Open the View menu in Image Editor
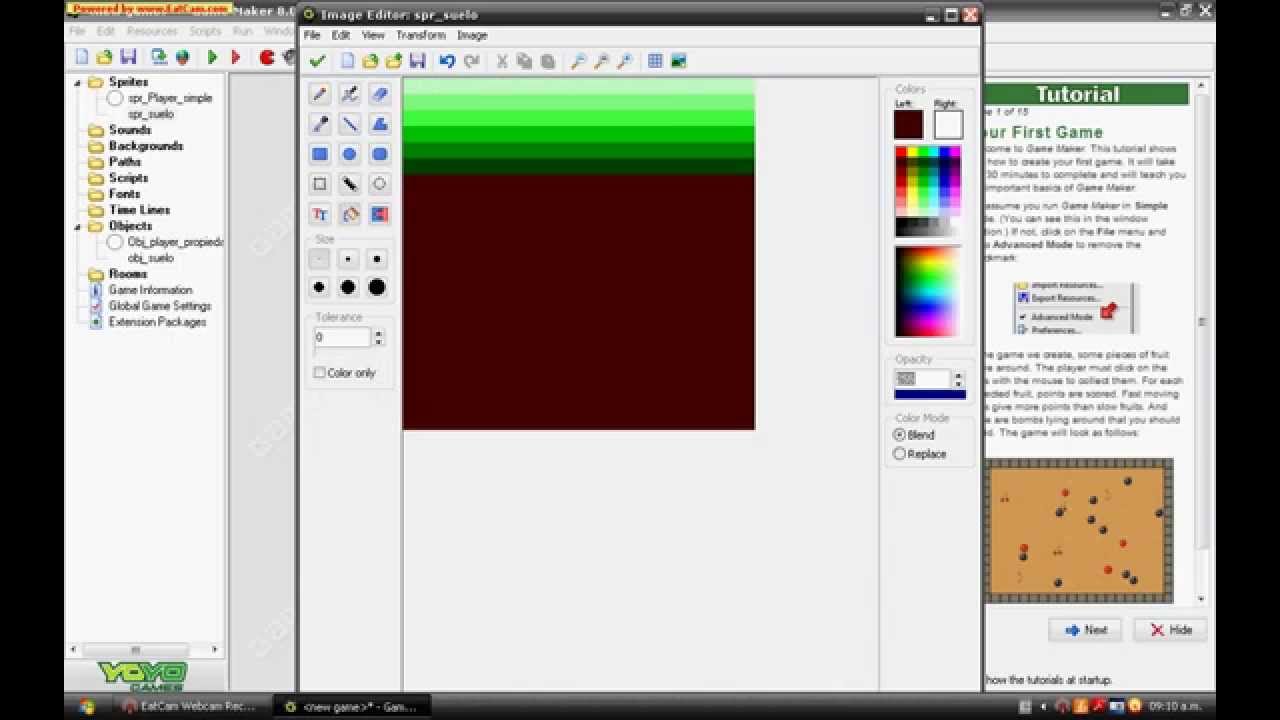This screenshot has height=720, width=1280. tap(373, 35)
